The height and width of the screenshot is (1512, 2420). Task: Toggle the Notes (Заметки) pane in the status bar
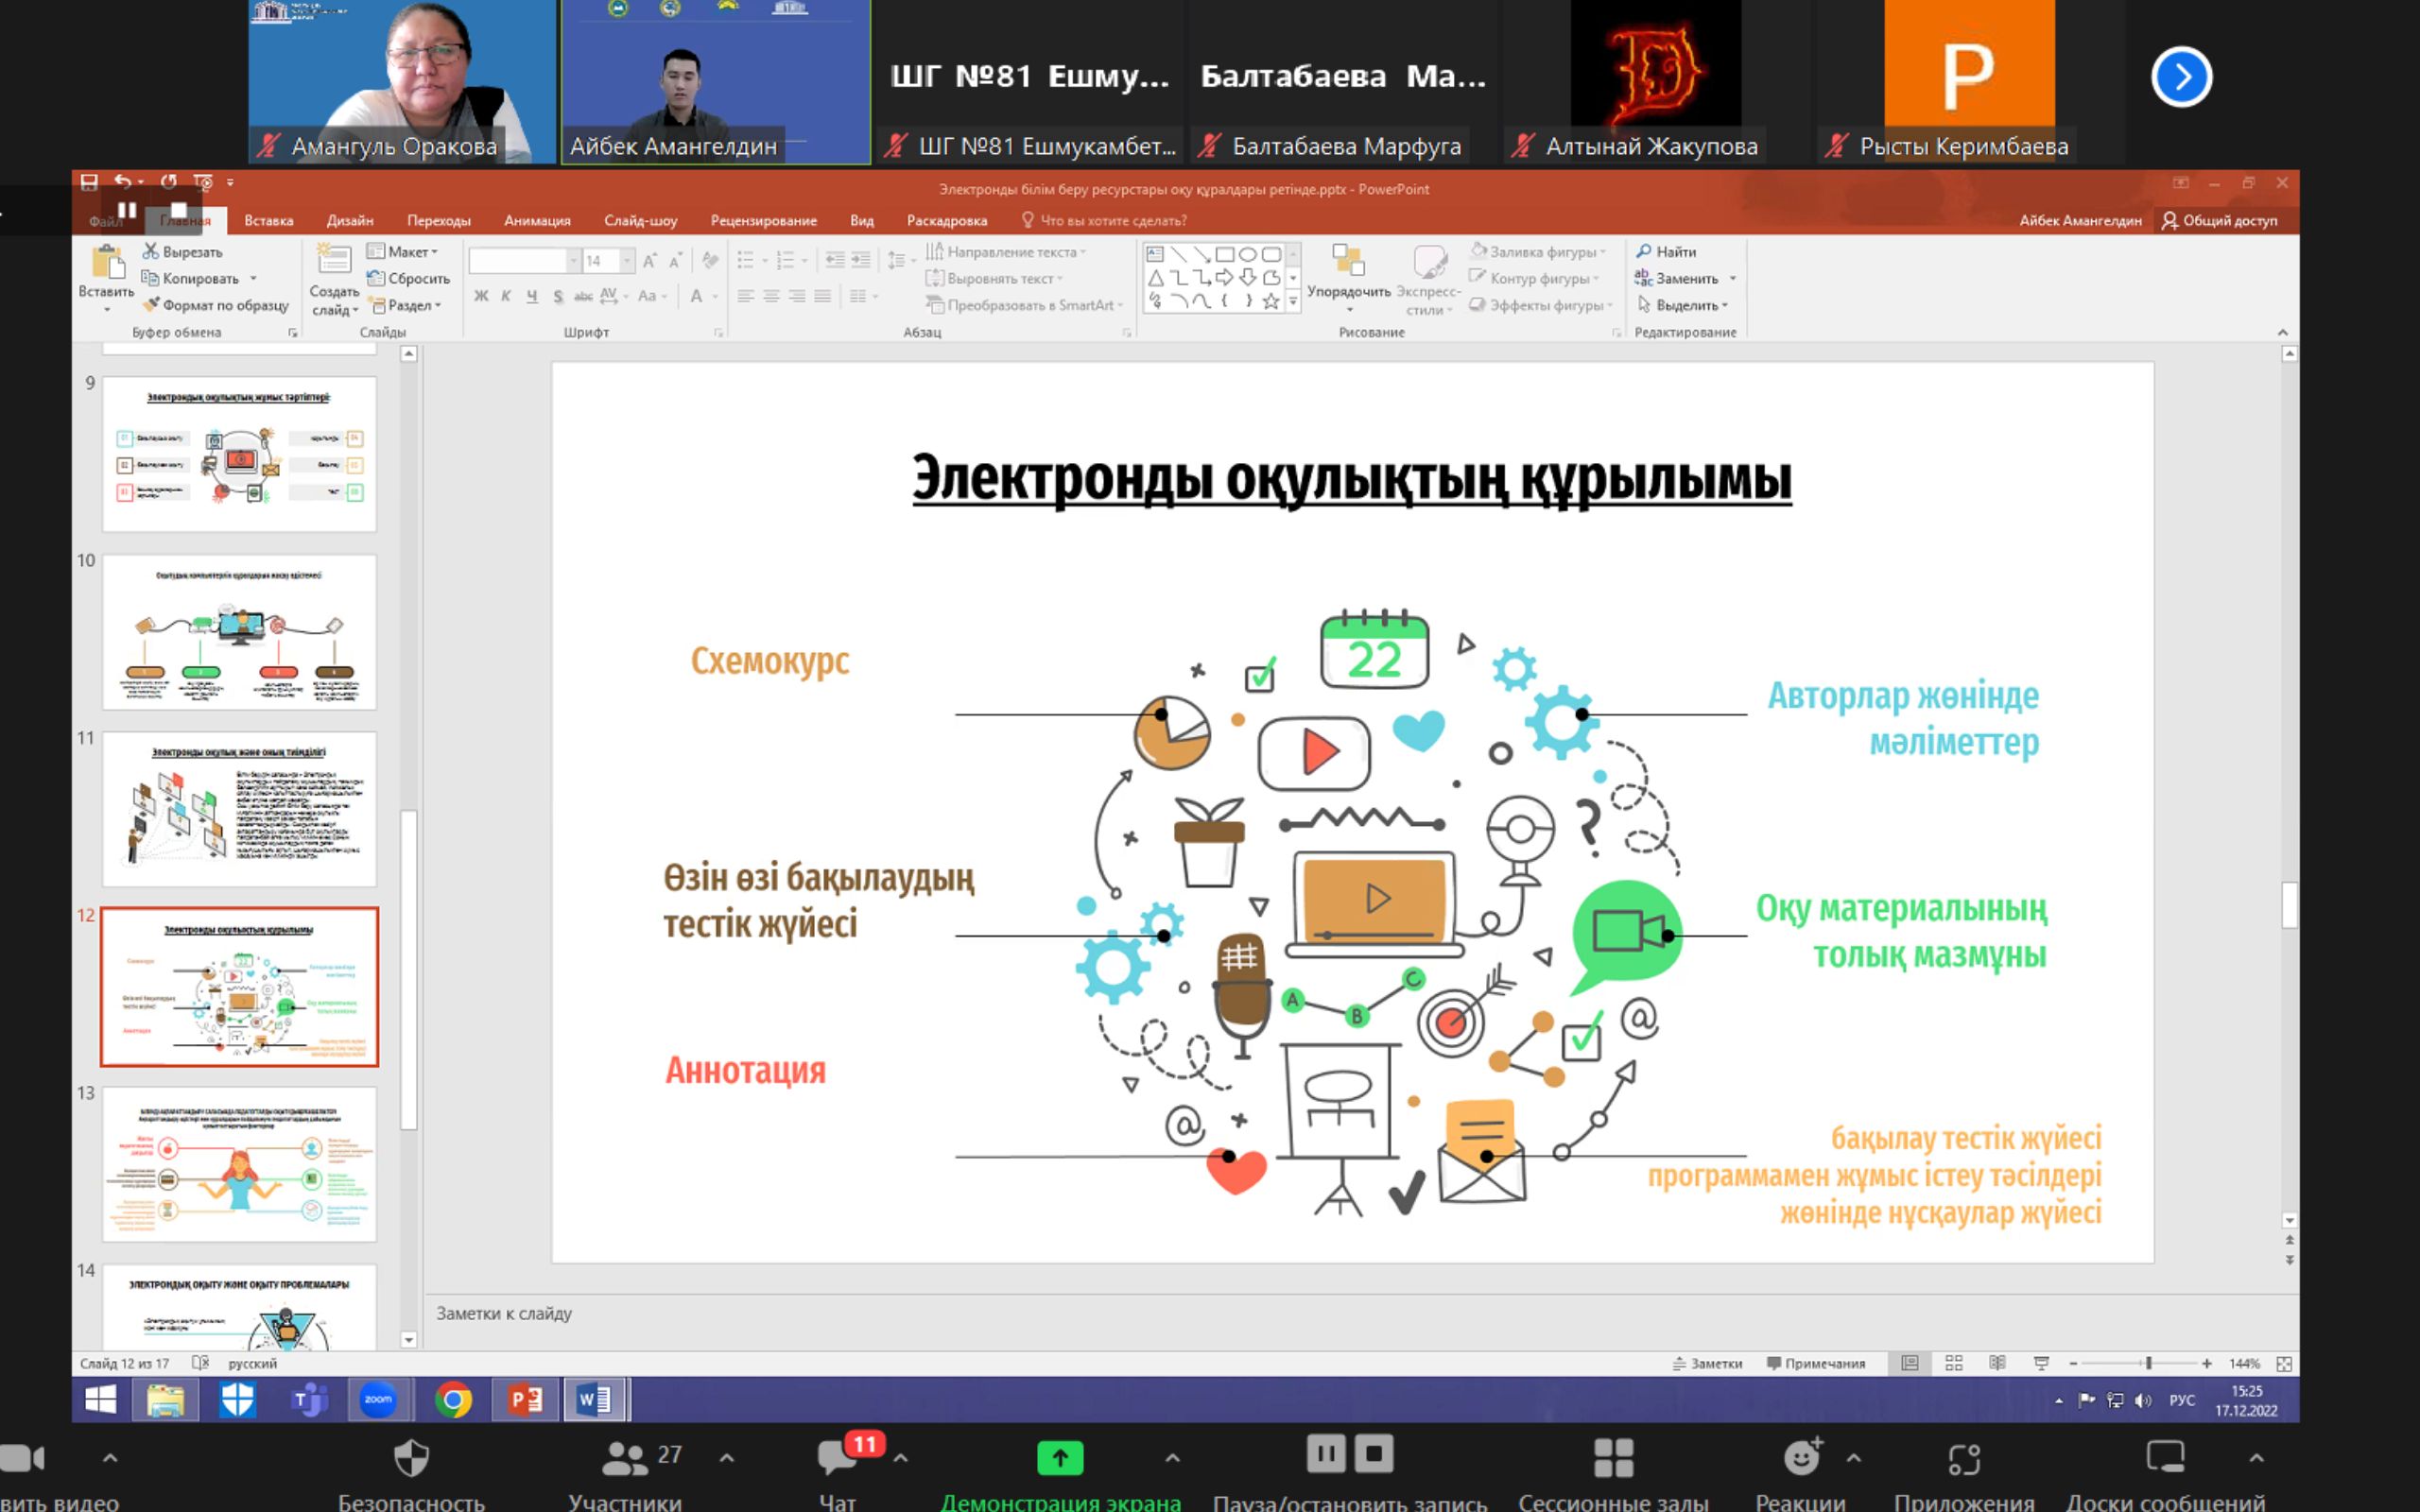pos(1707,1363)
